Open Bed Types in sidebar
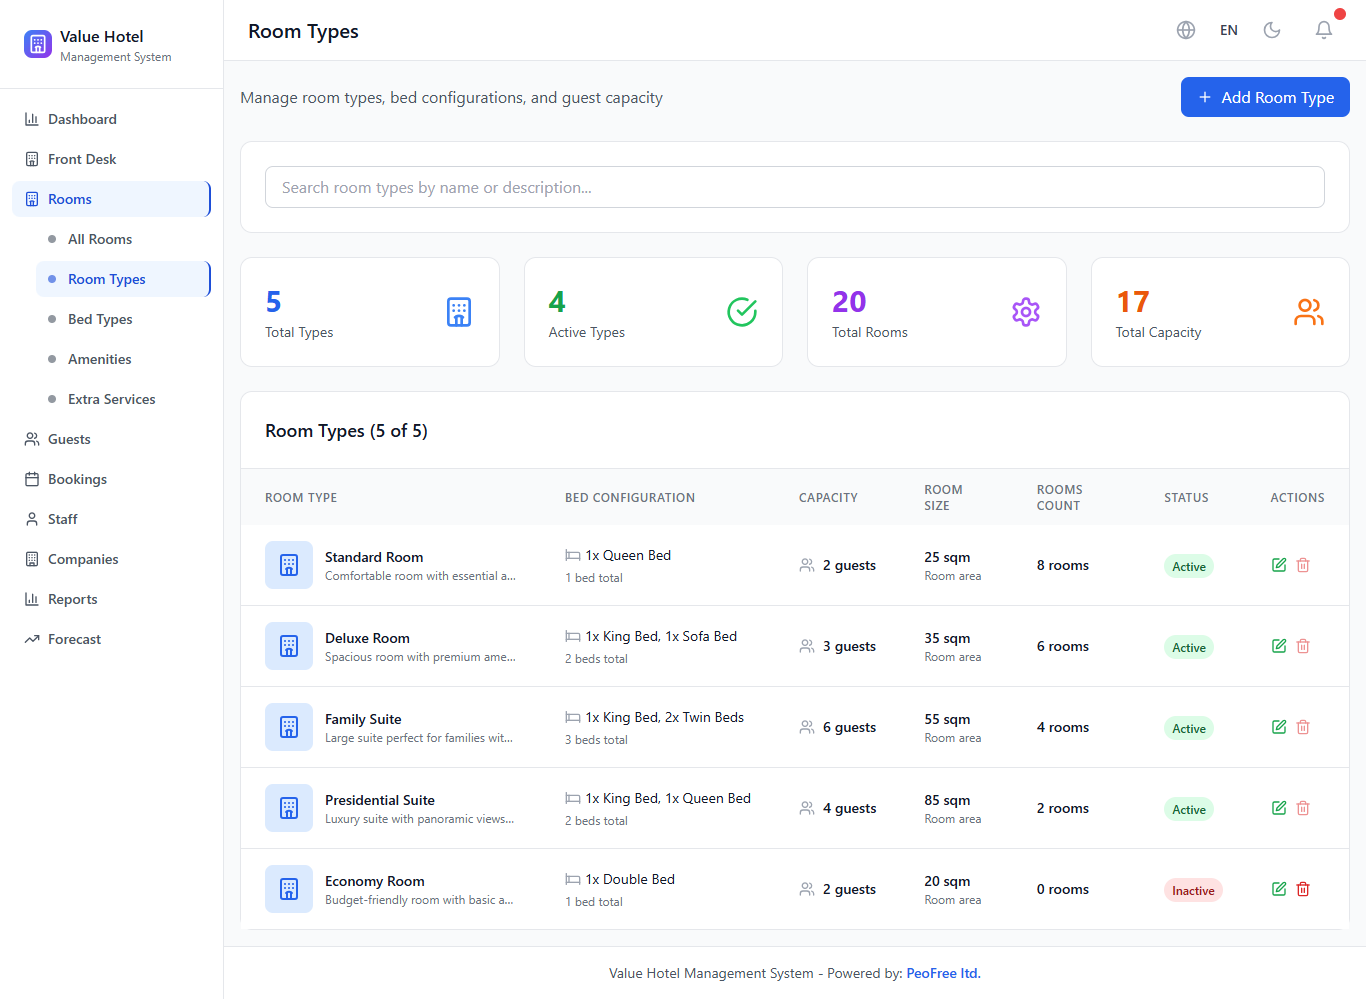 coord(100,319)
